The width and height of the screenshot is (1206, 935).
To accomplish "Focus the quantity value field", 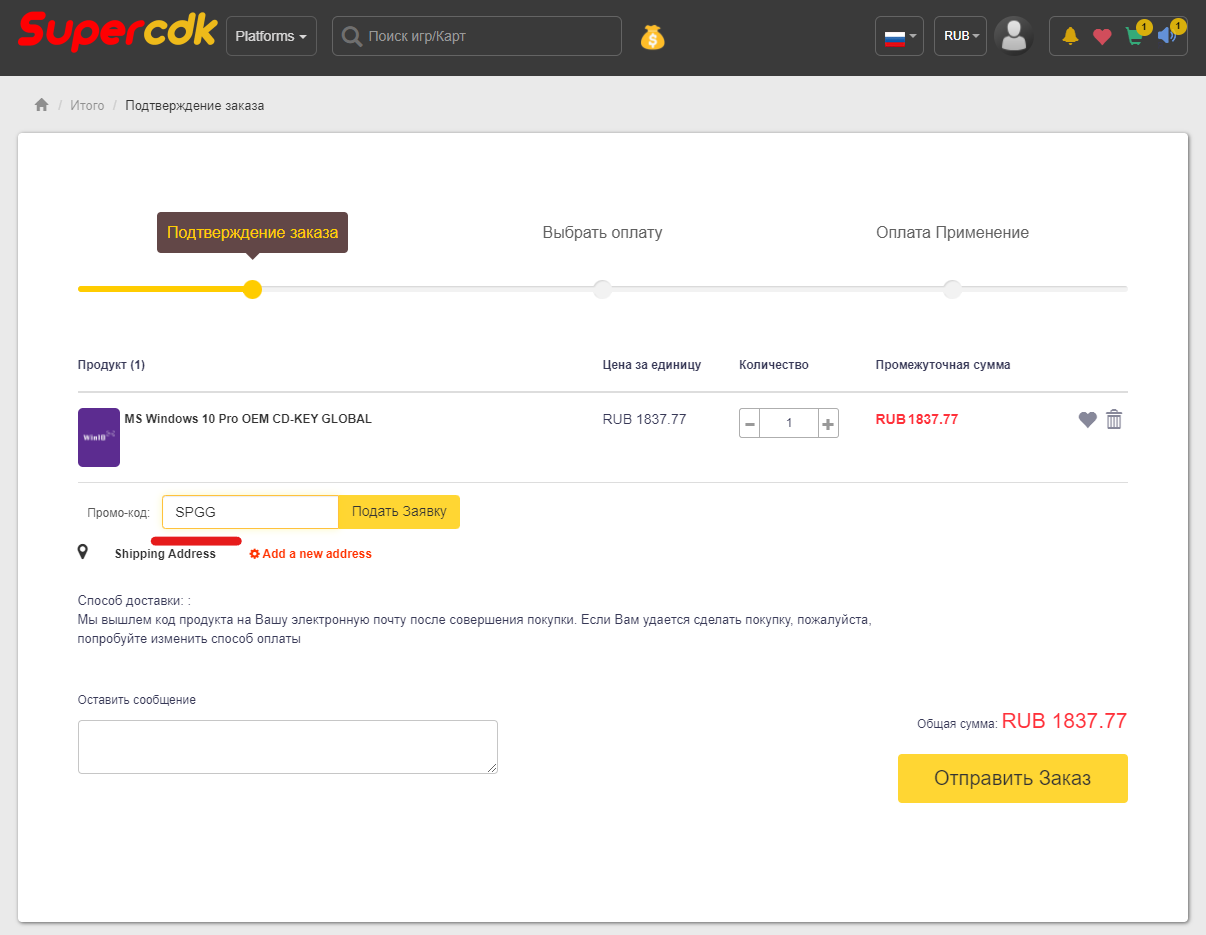I will pos(789,423).
